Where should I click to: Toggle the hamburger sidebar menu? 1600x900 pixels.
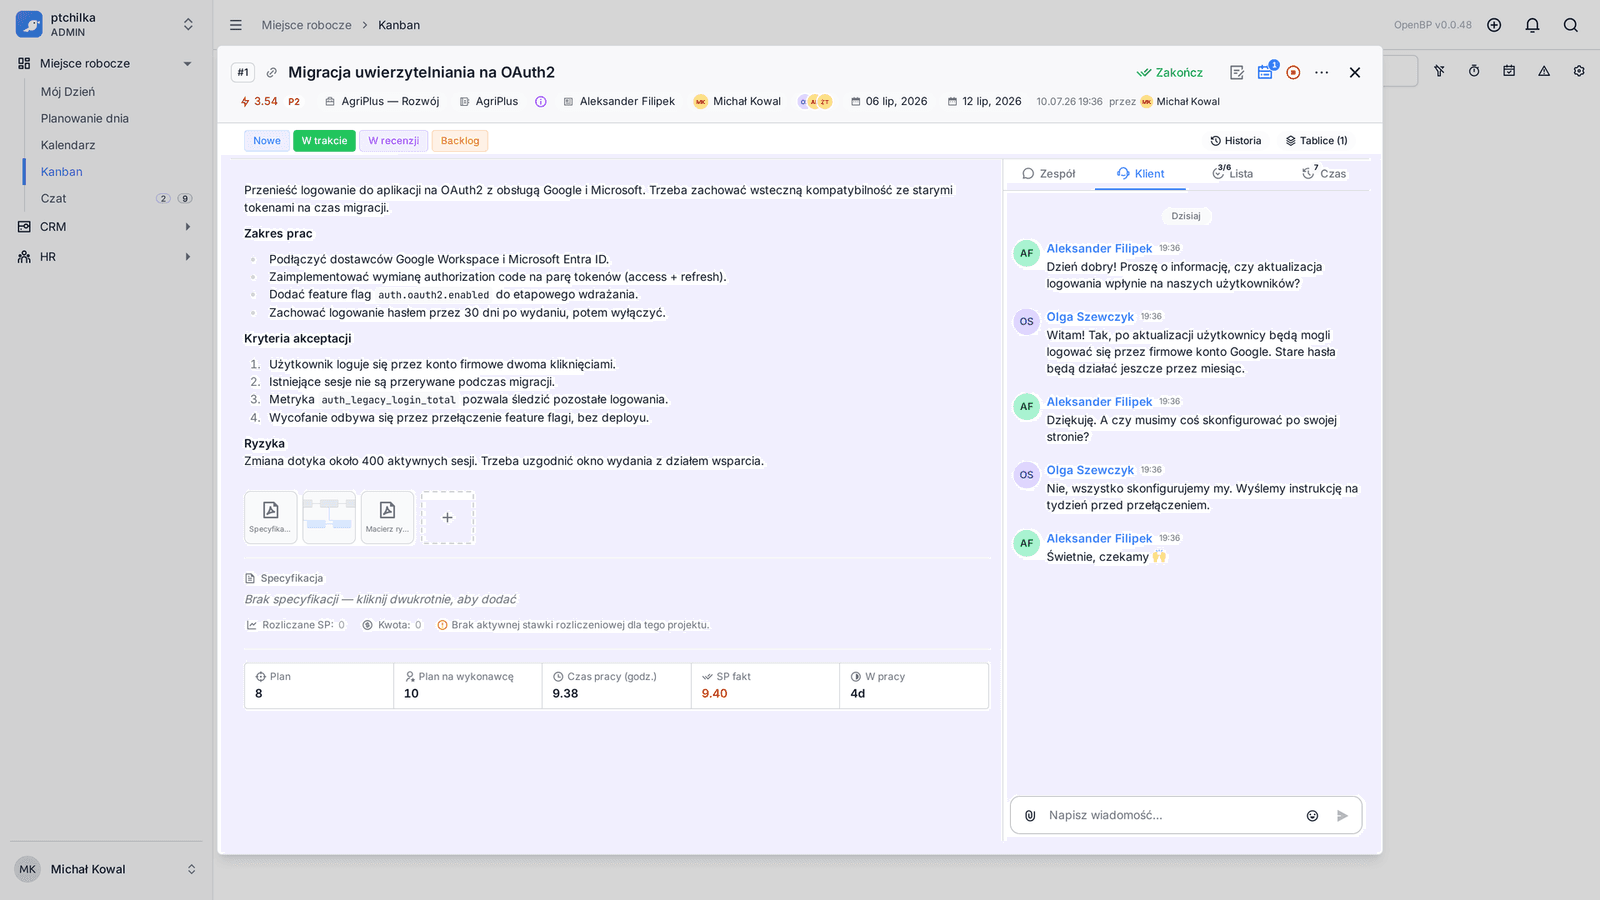(x=236, y=25)
